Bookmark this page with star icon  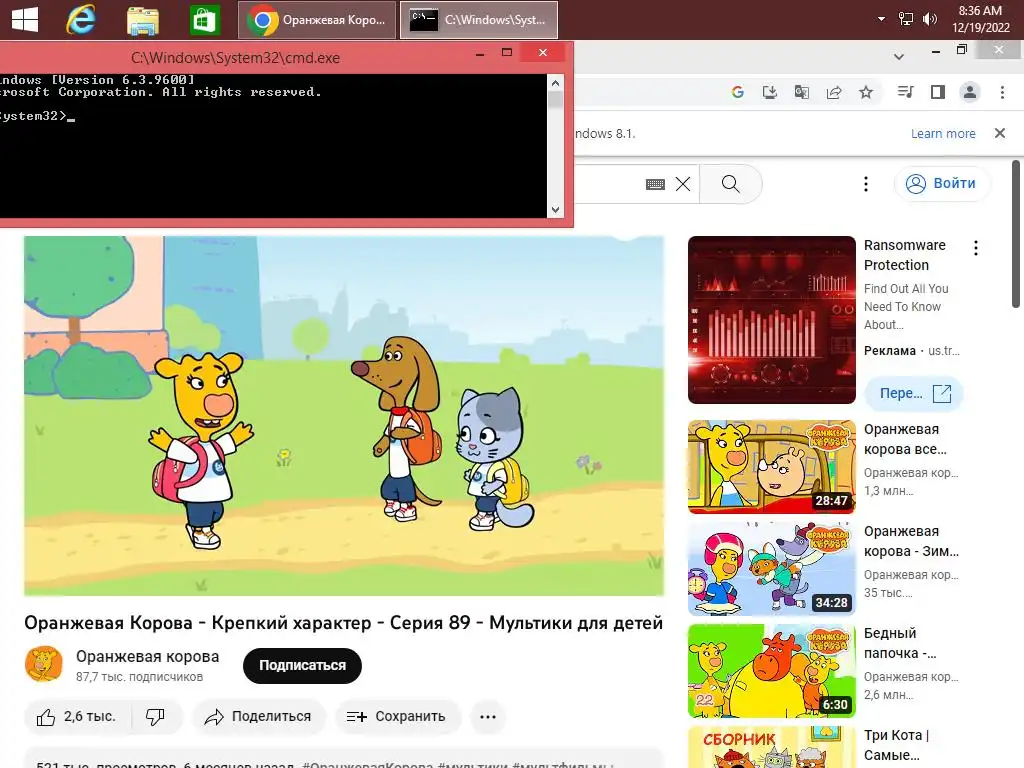[x=866, y=92]
